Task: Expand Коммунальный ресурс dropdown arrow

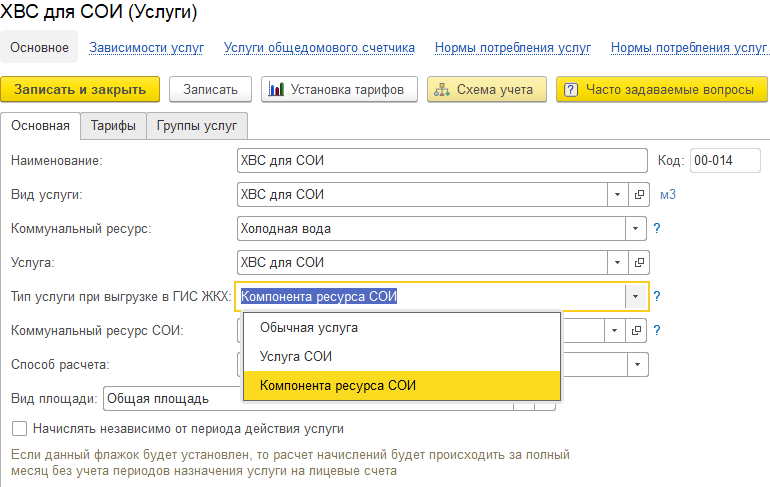Action: click(635, 229)
